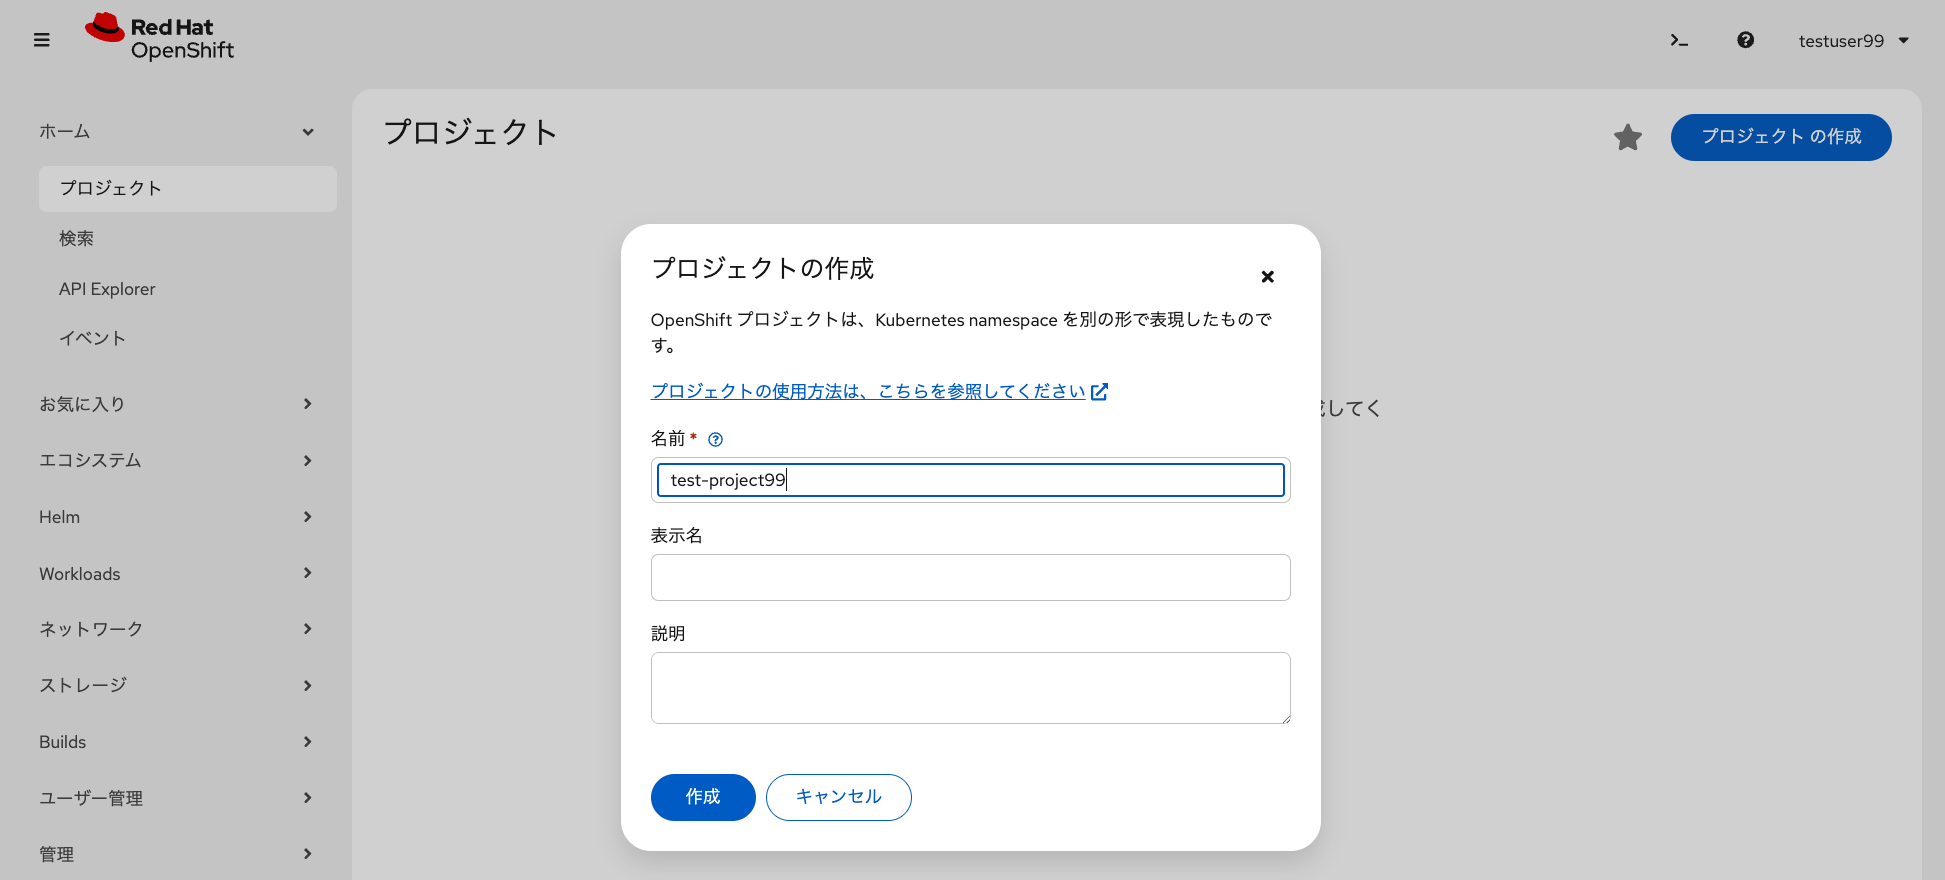The width and height of the screenshot is (1945, 880).
Task: Click the 名前 input containing test-project99
Action: (x=971, y=480)
